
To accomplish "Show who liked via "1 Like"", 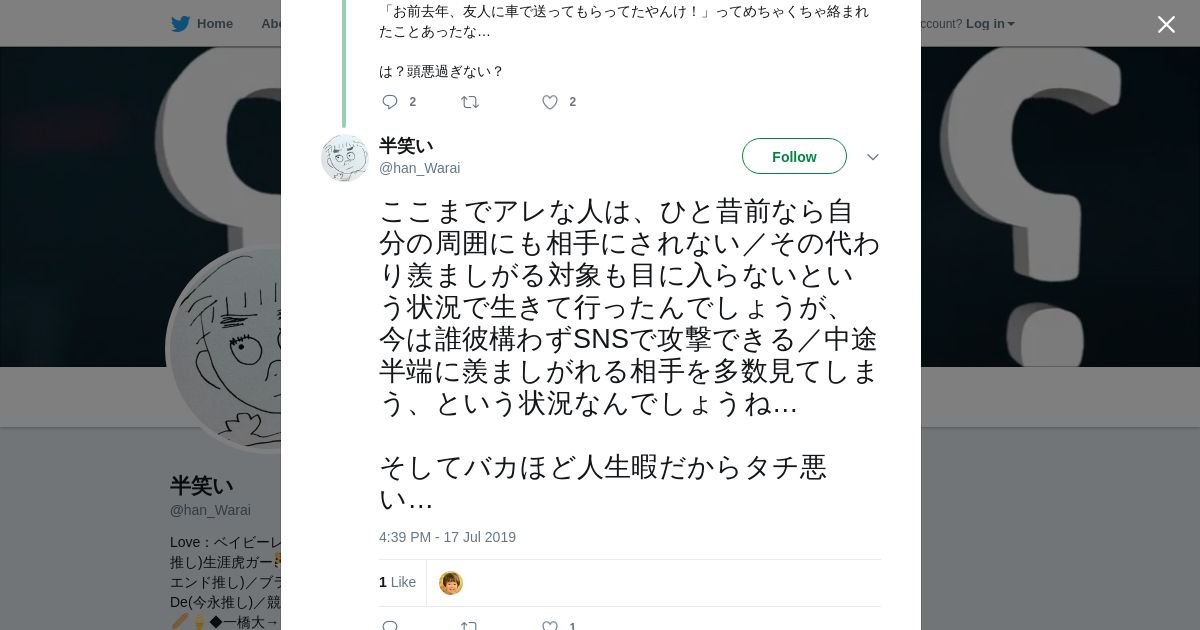I will coord(397,582).
